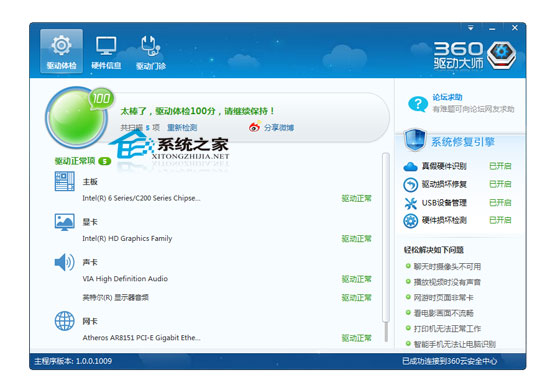Select VIA High Definition Audio entry
This screenshot has height=388, width=550.
click(125, 279)
